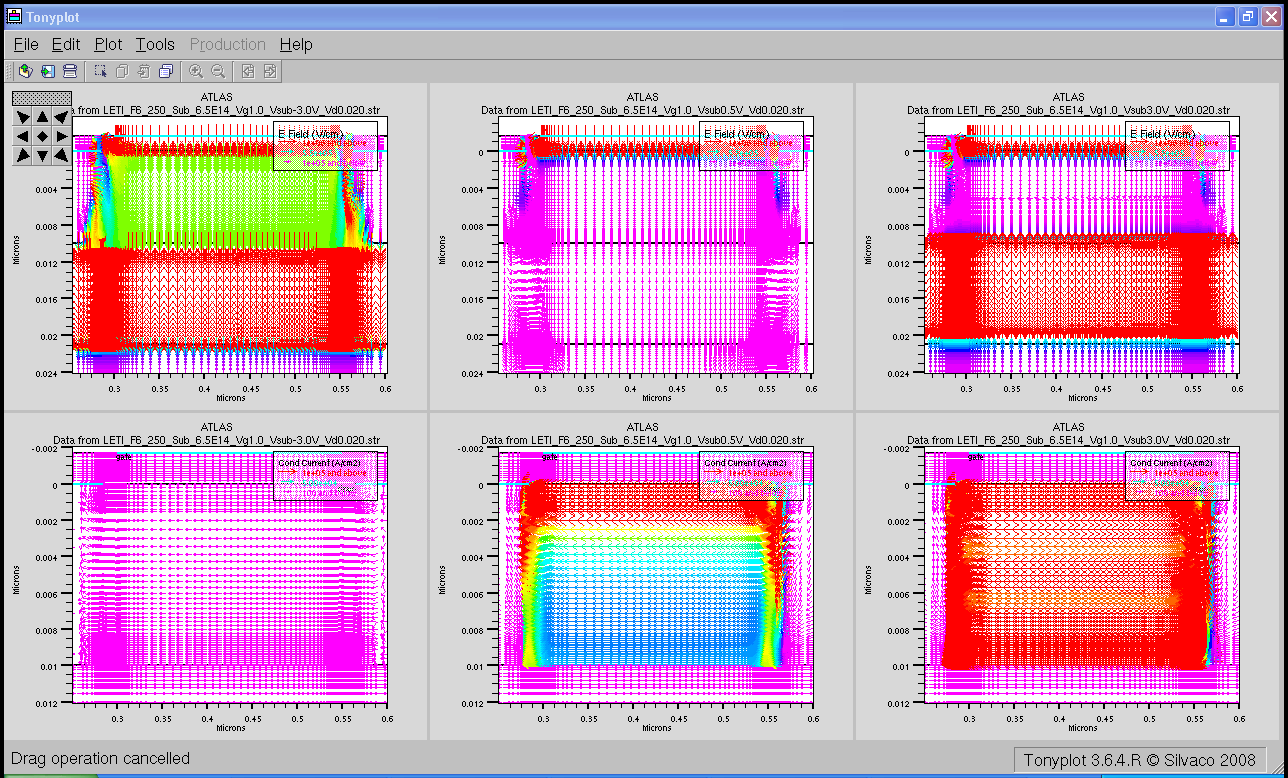Screen dimensions: 1288x778
Task: Pan view up with the up arrow
Action: (42, 117)
